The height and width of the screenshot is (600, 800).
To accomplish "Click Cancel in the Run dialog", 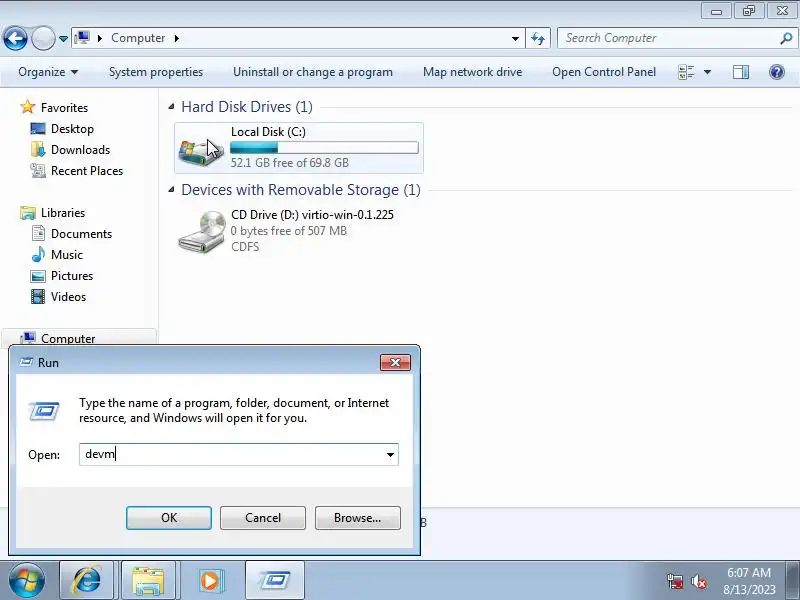I will point(263,518).
